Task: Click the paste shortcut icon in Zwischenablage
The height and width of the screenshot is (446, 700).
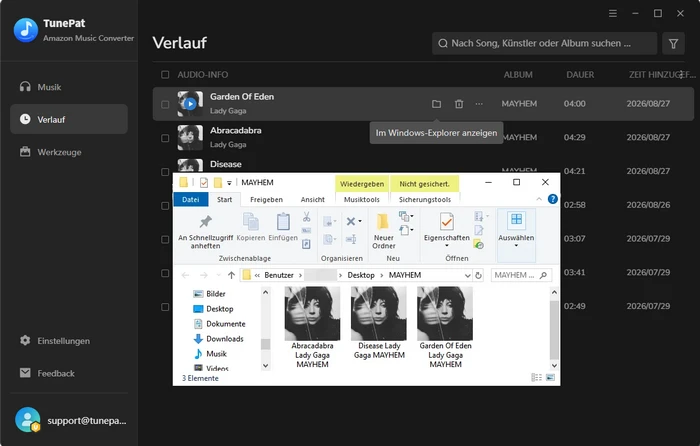Action: (306, 244)
